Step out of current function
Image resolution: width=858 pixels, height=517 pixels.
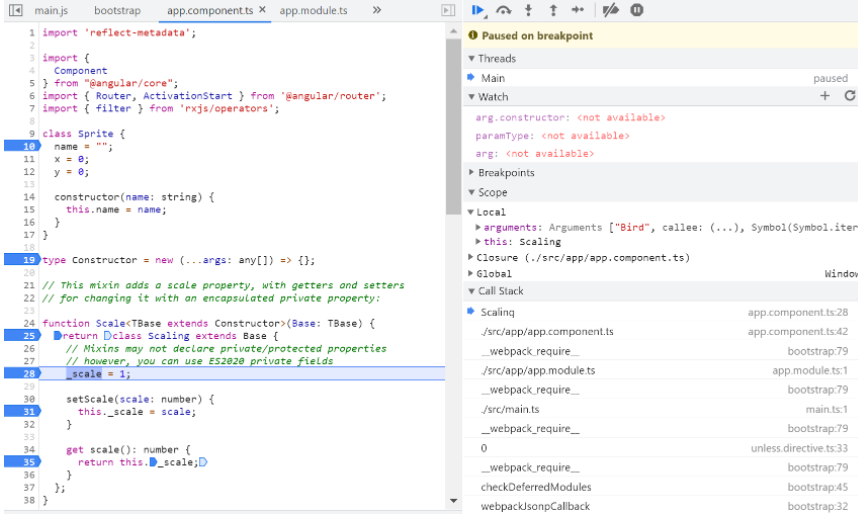pos(553,10)
